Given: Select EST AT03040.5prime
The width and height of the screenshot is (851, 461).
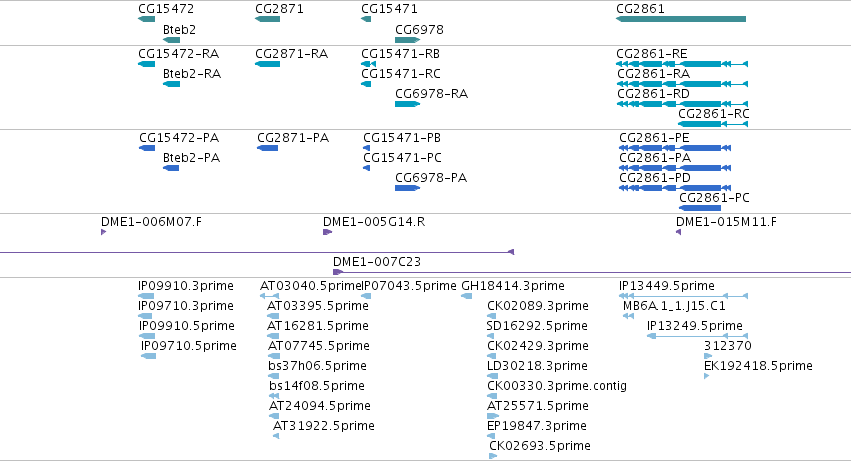Looking at the screenshot, I should coord(270,296).
